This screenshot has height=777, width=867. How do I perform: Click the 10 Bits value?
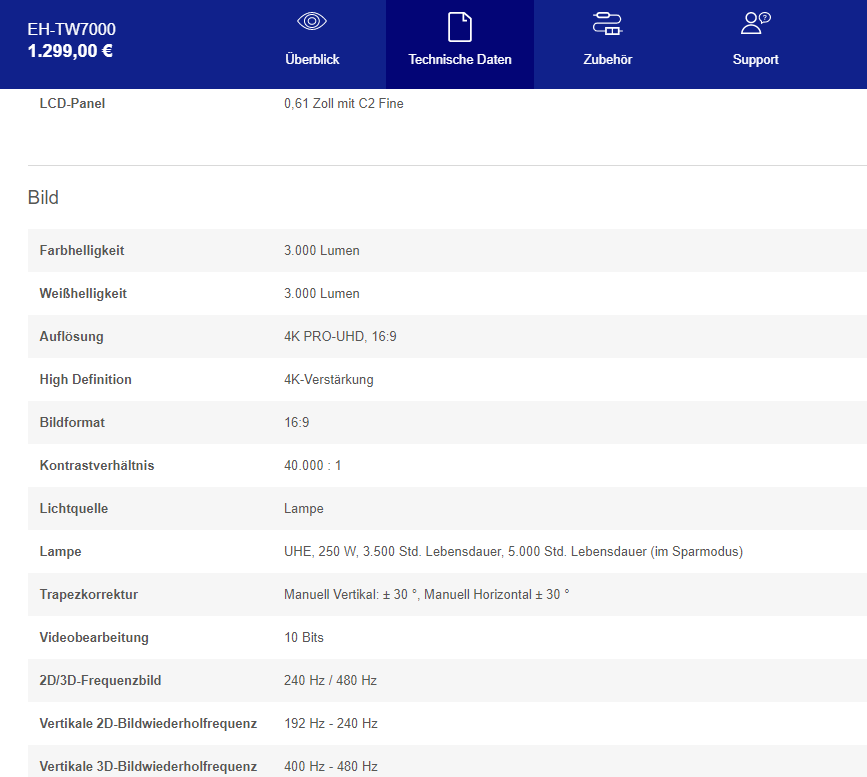(304, 638)
